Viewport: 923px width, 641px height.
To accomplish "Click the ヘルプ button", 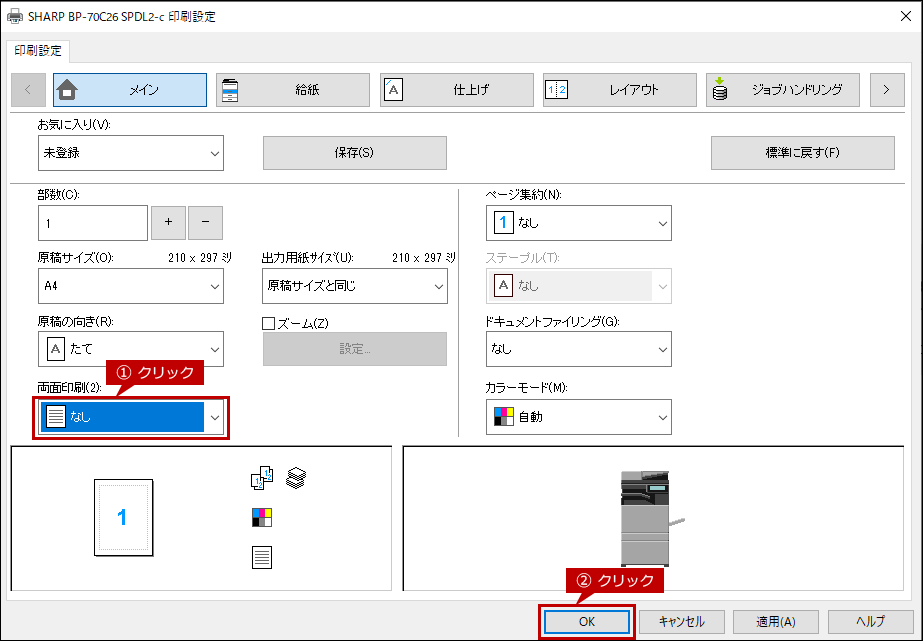I will click(x=871, y=622).
